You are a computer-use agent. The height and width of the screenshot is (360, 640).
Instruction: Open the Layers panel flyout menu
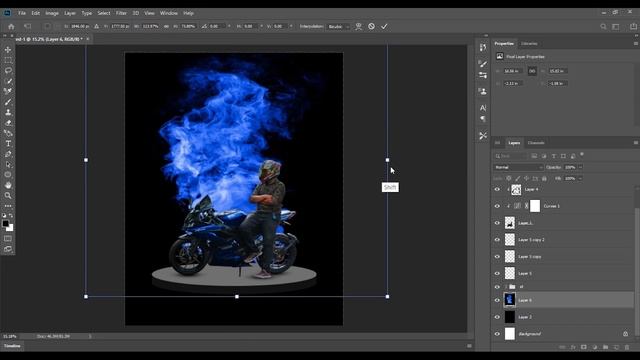(636, 143)
